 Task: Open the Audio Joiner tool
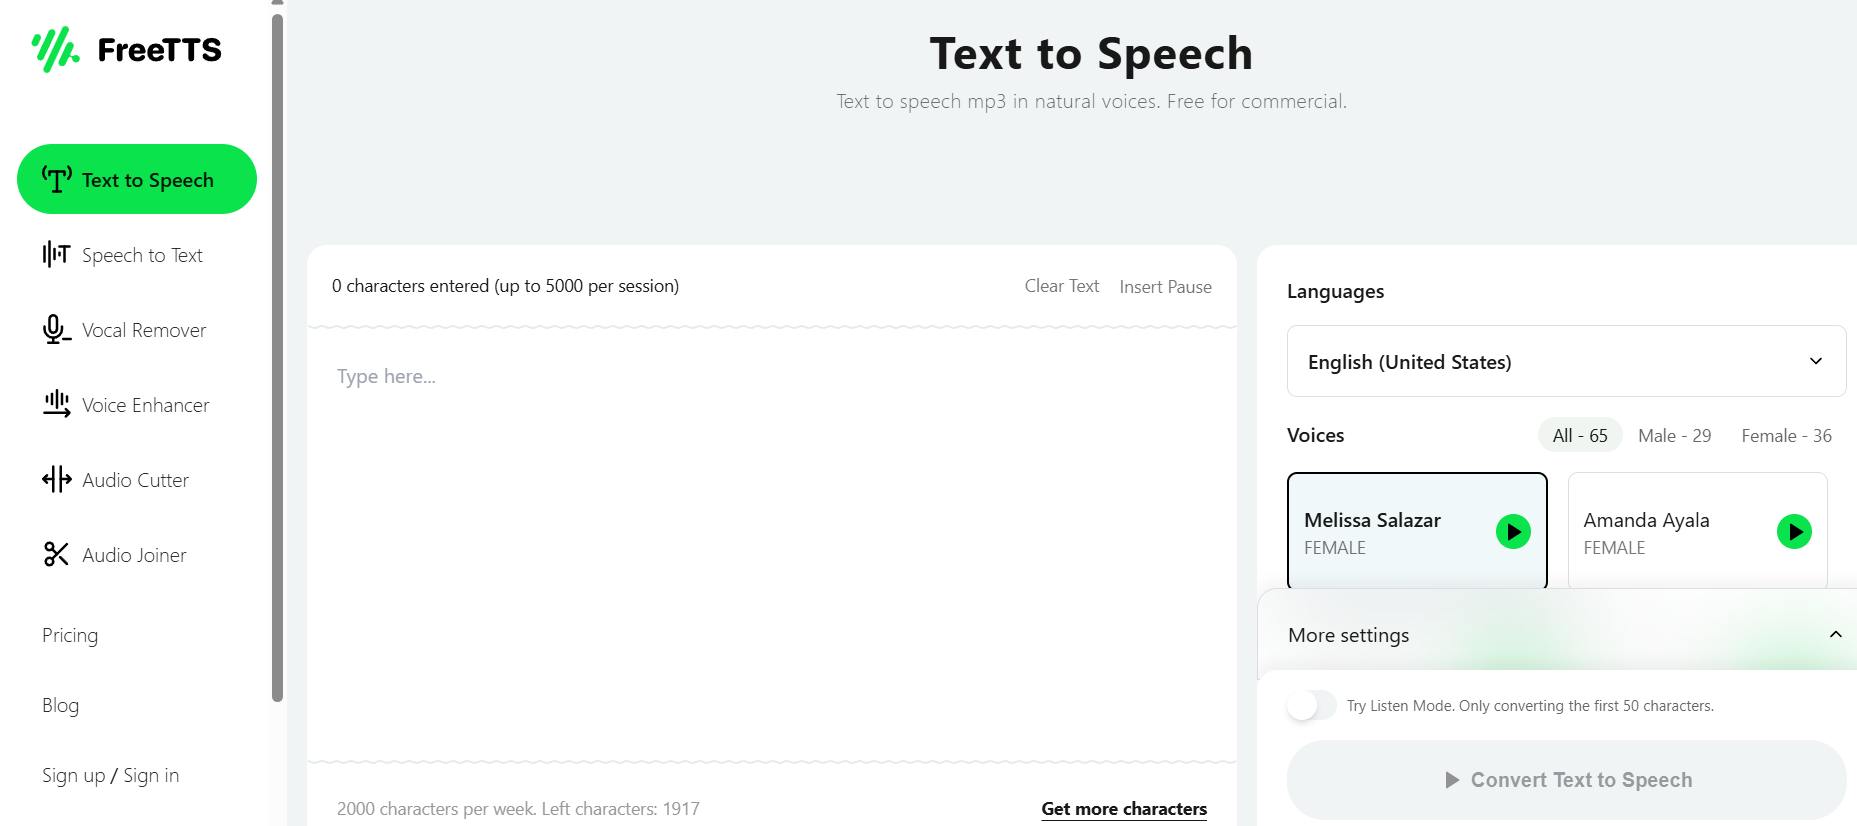click(x=134, y=555)
